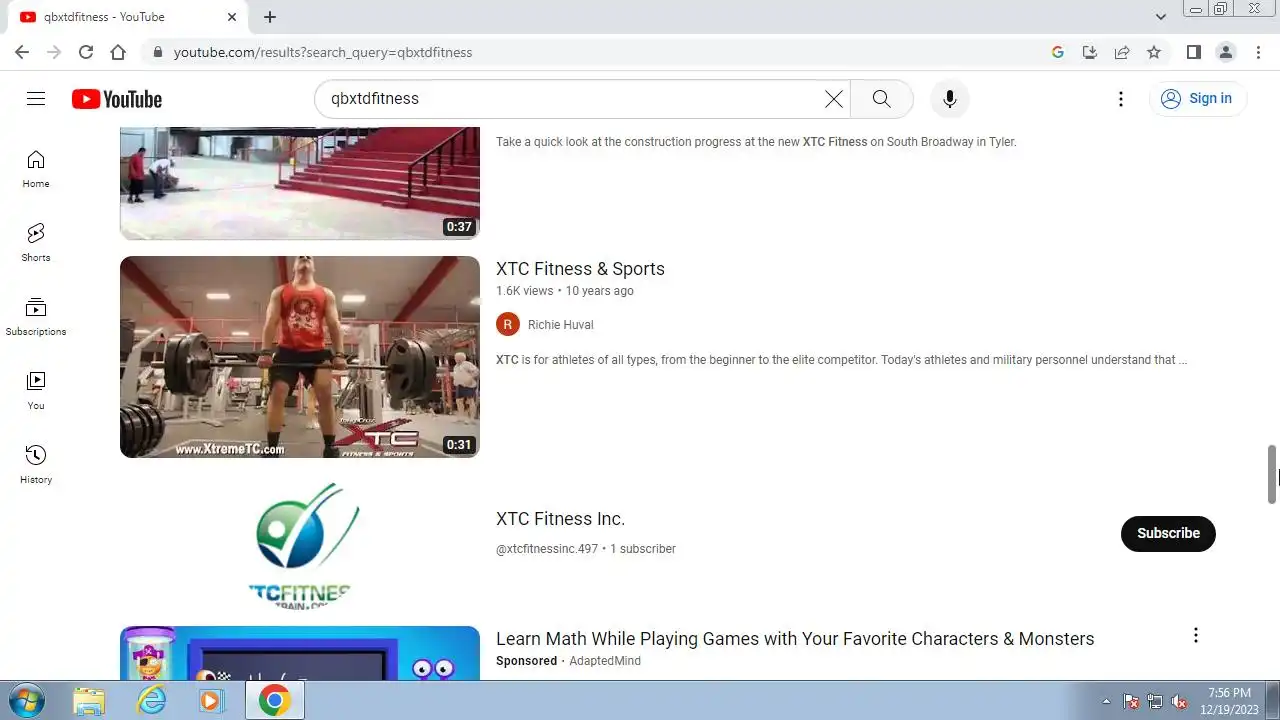Go forward in browser history
1280x720 pixels.
pyautogui.click(x=54, y=52)
